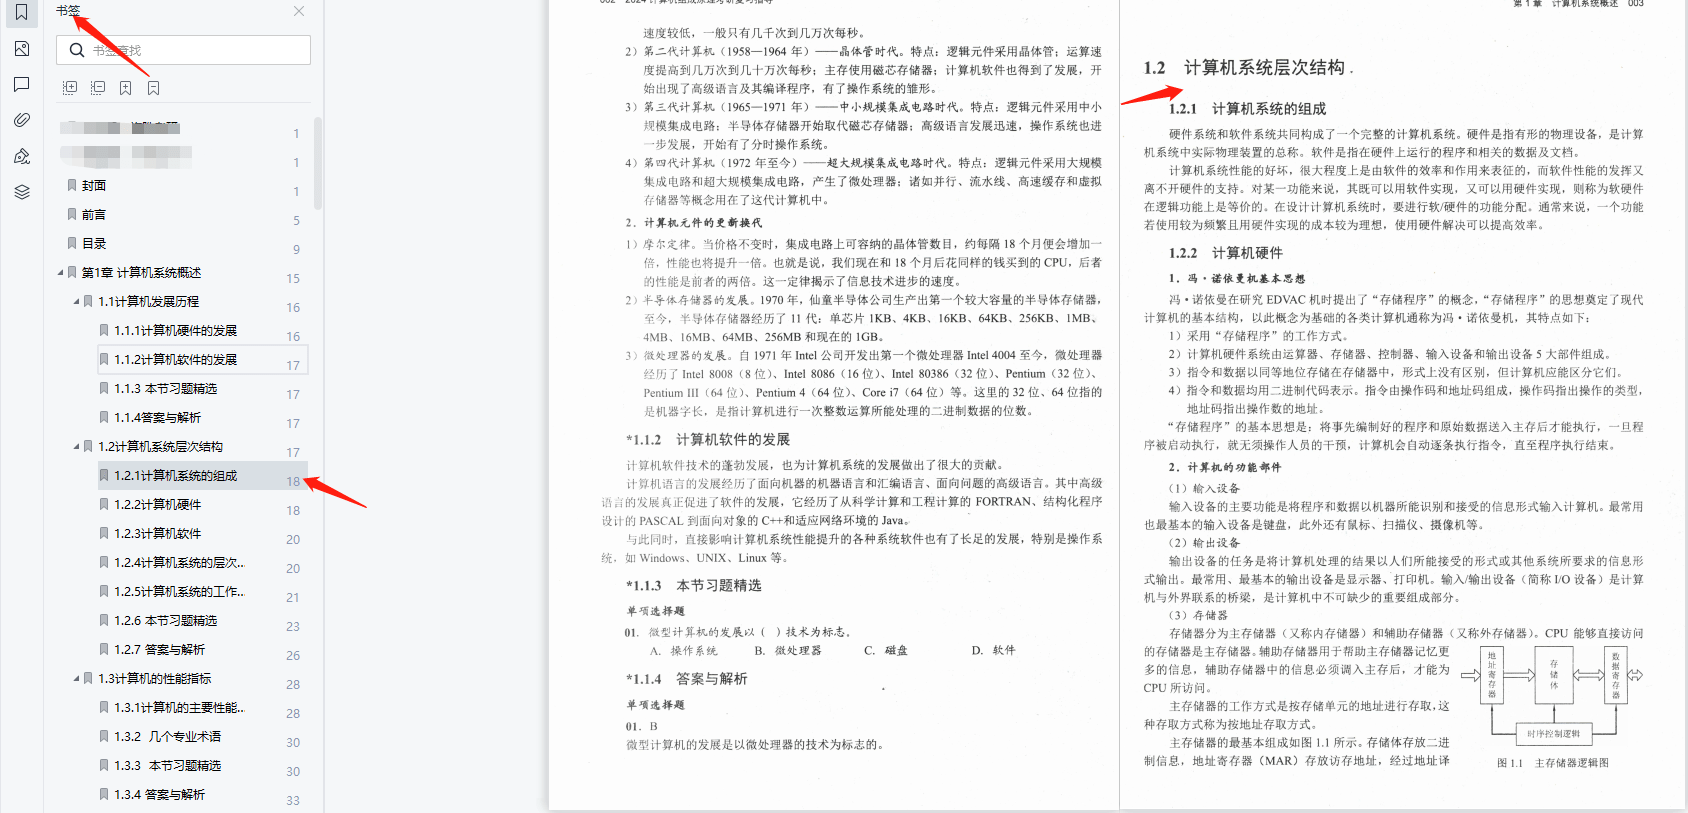Screen dimensions: 1688x813
Task: Select highlighted 1.2.1计算机系统的组成 bookmark
Action: click(175, 476)
